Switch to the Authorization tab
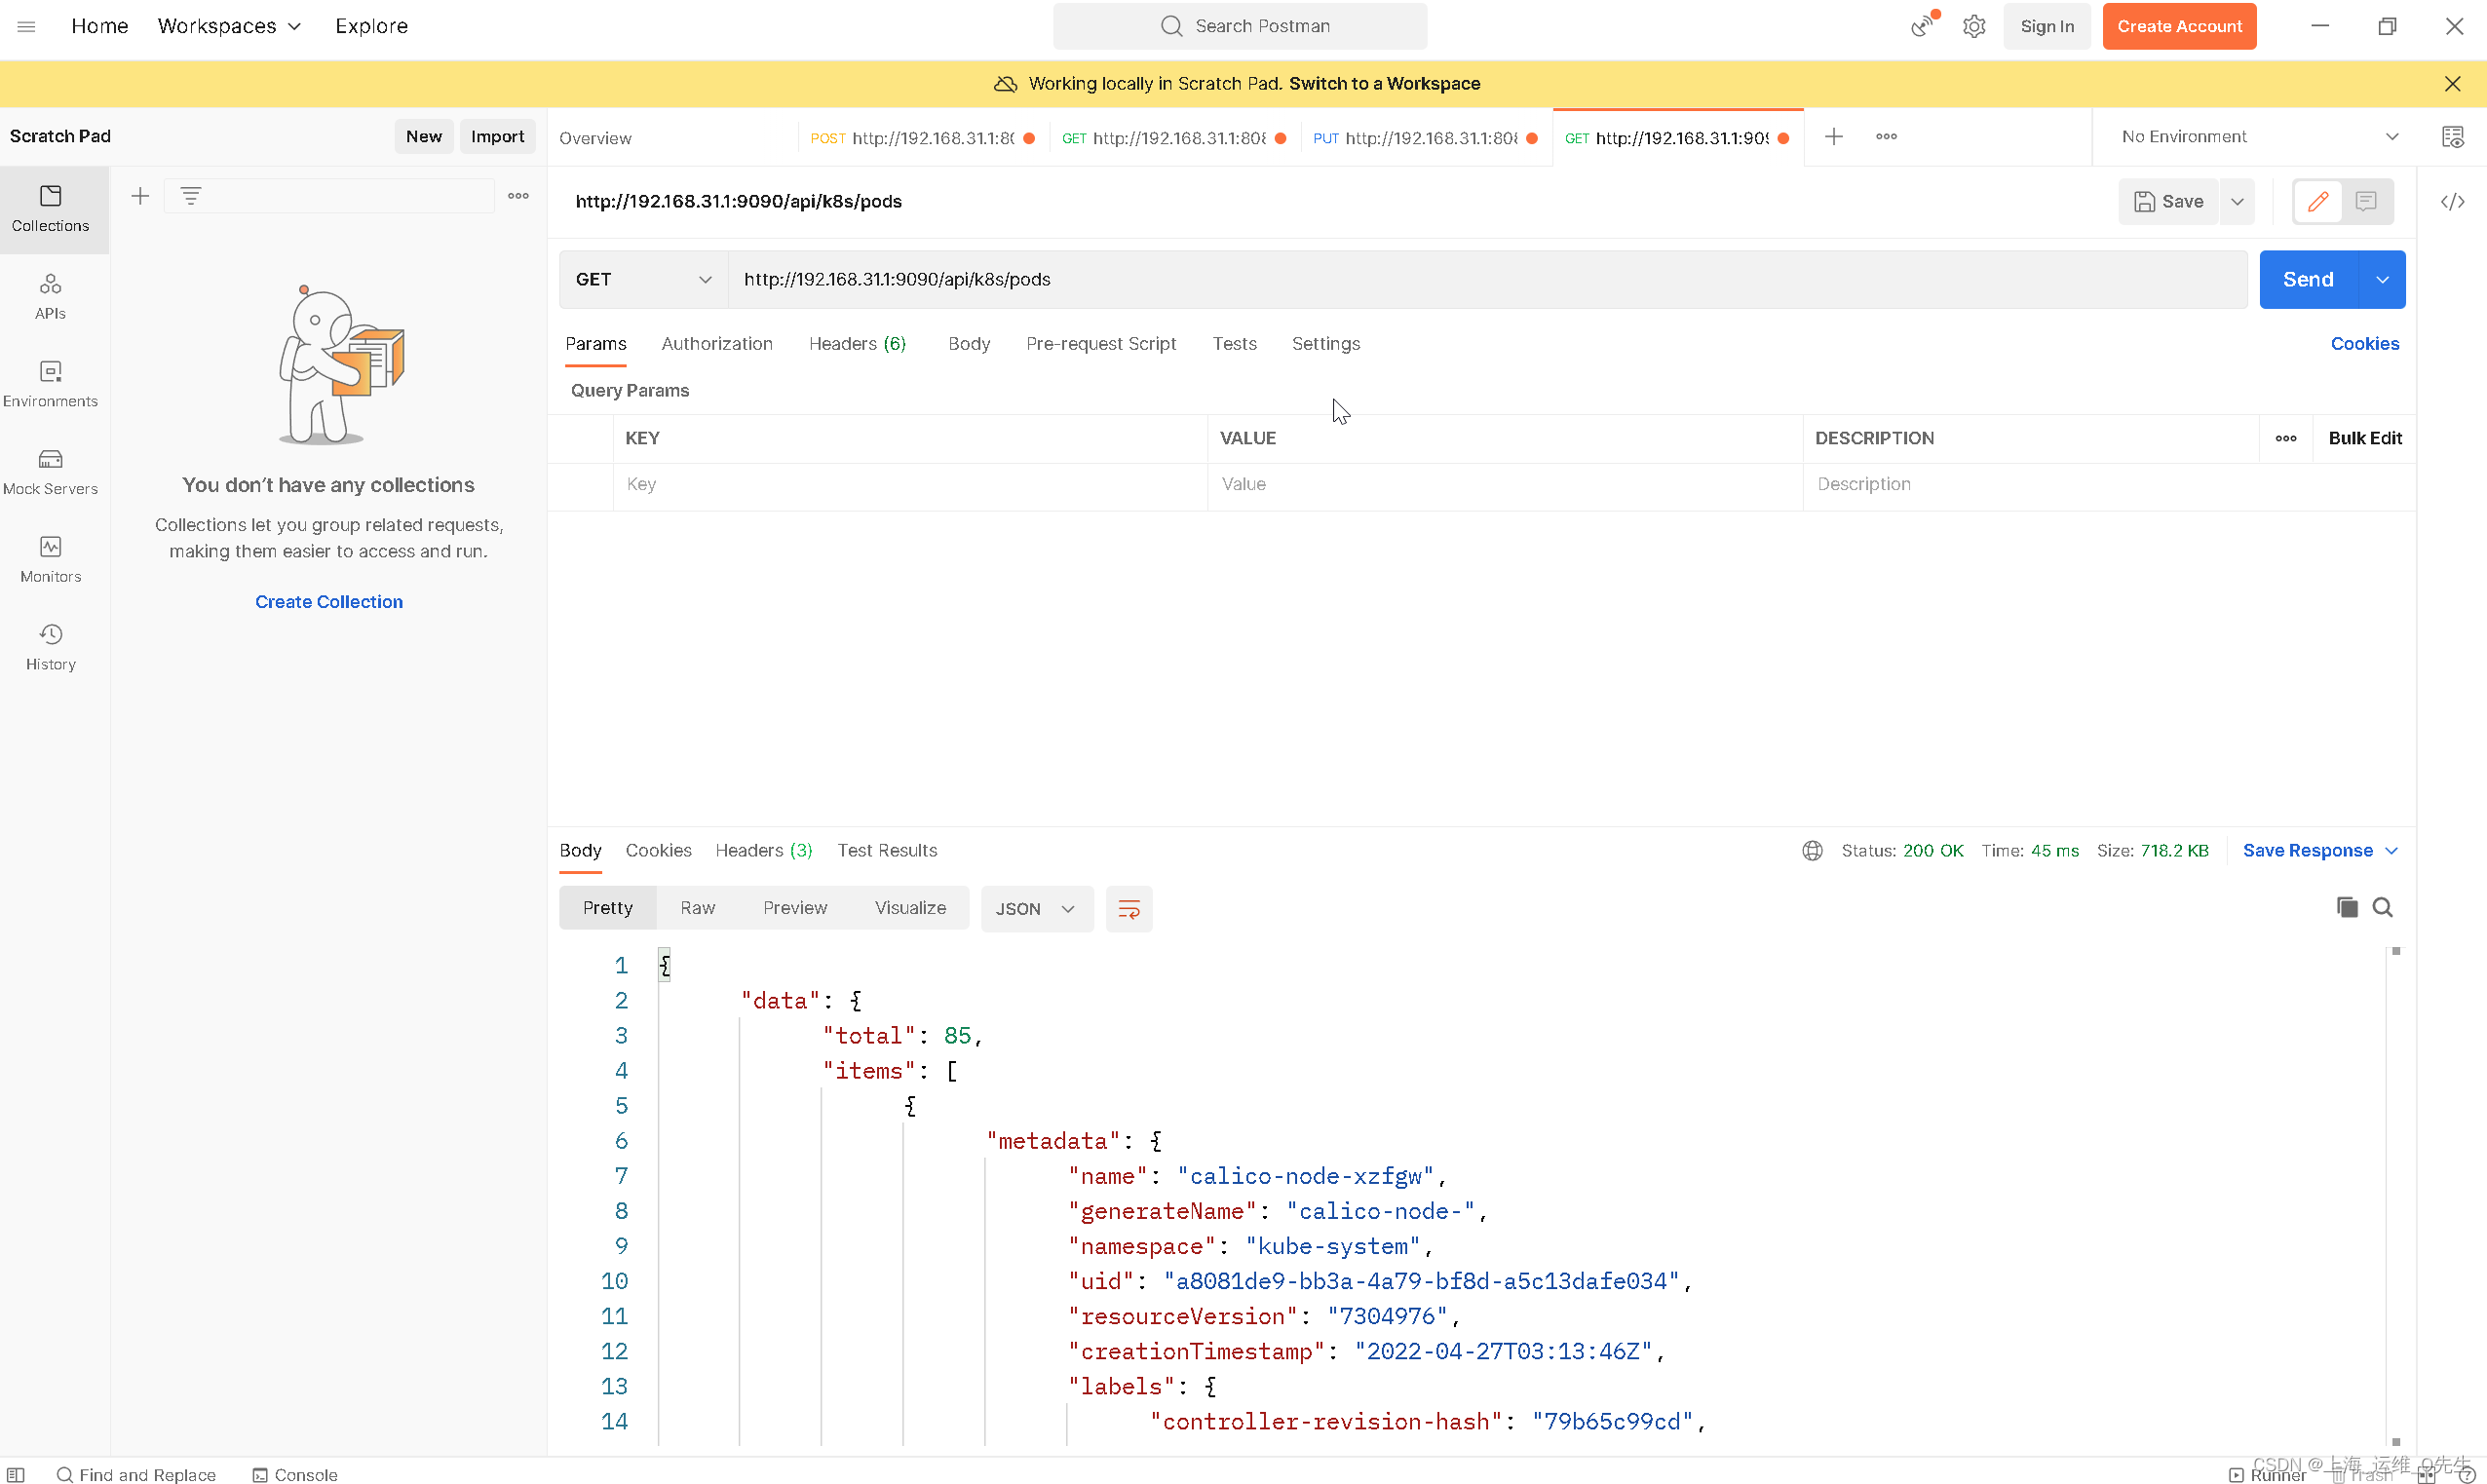The height and width of the screenshot is (1484, 2487). pyautogui.click(x=715, y=343)
